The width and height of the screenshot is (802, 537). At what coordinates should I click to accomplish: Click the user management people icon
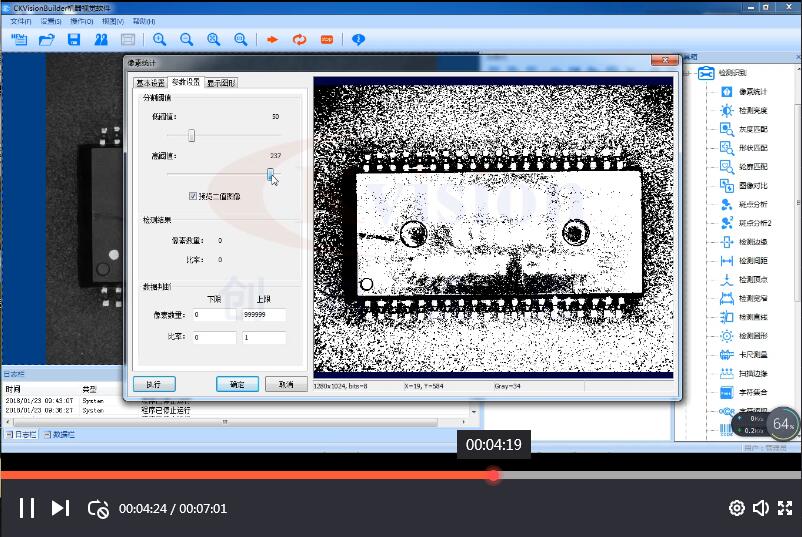[101, 39]
